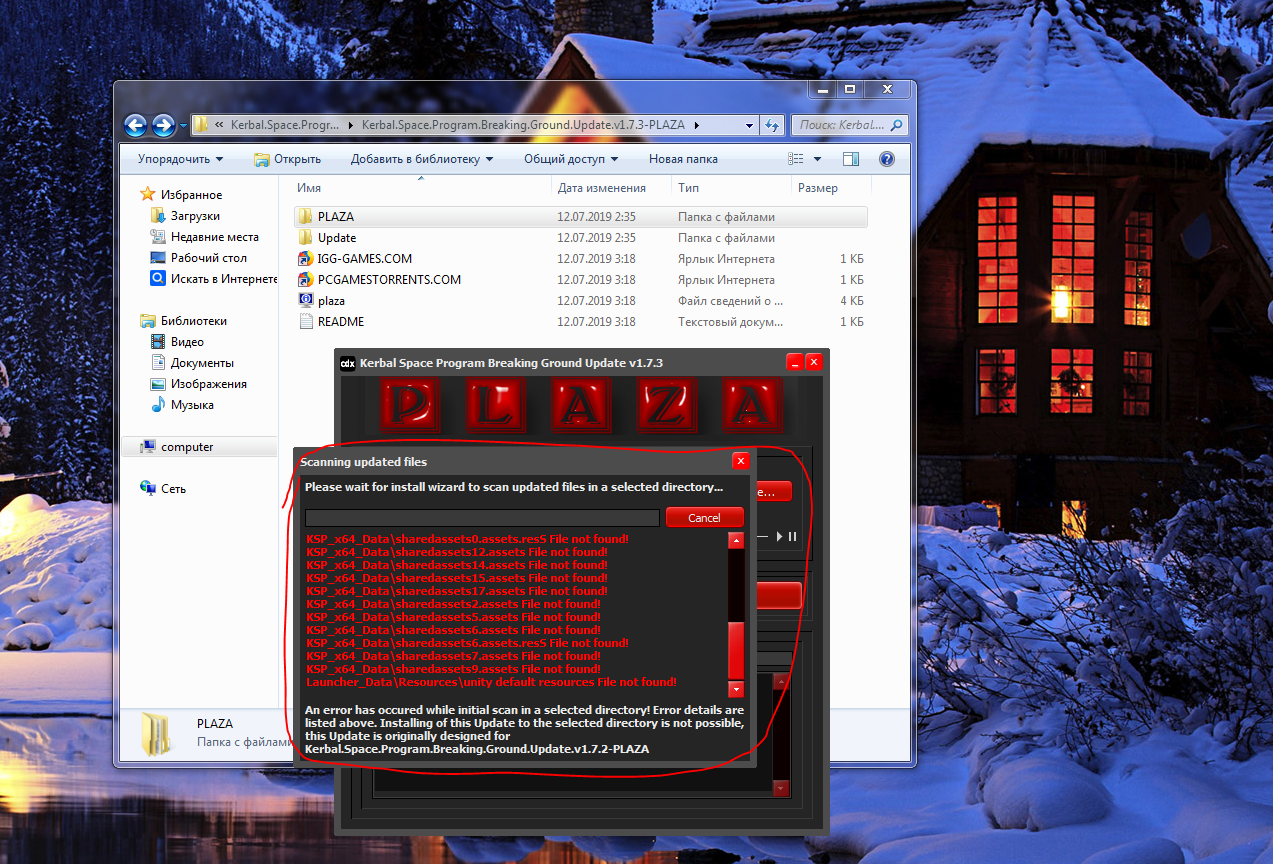Viewport: 1273px width, 864px height.
Task: Select Сеть in the navigation pane
Action: (173, 489)
